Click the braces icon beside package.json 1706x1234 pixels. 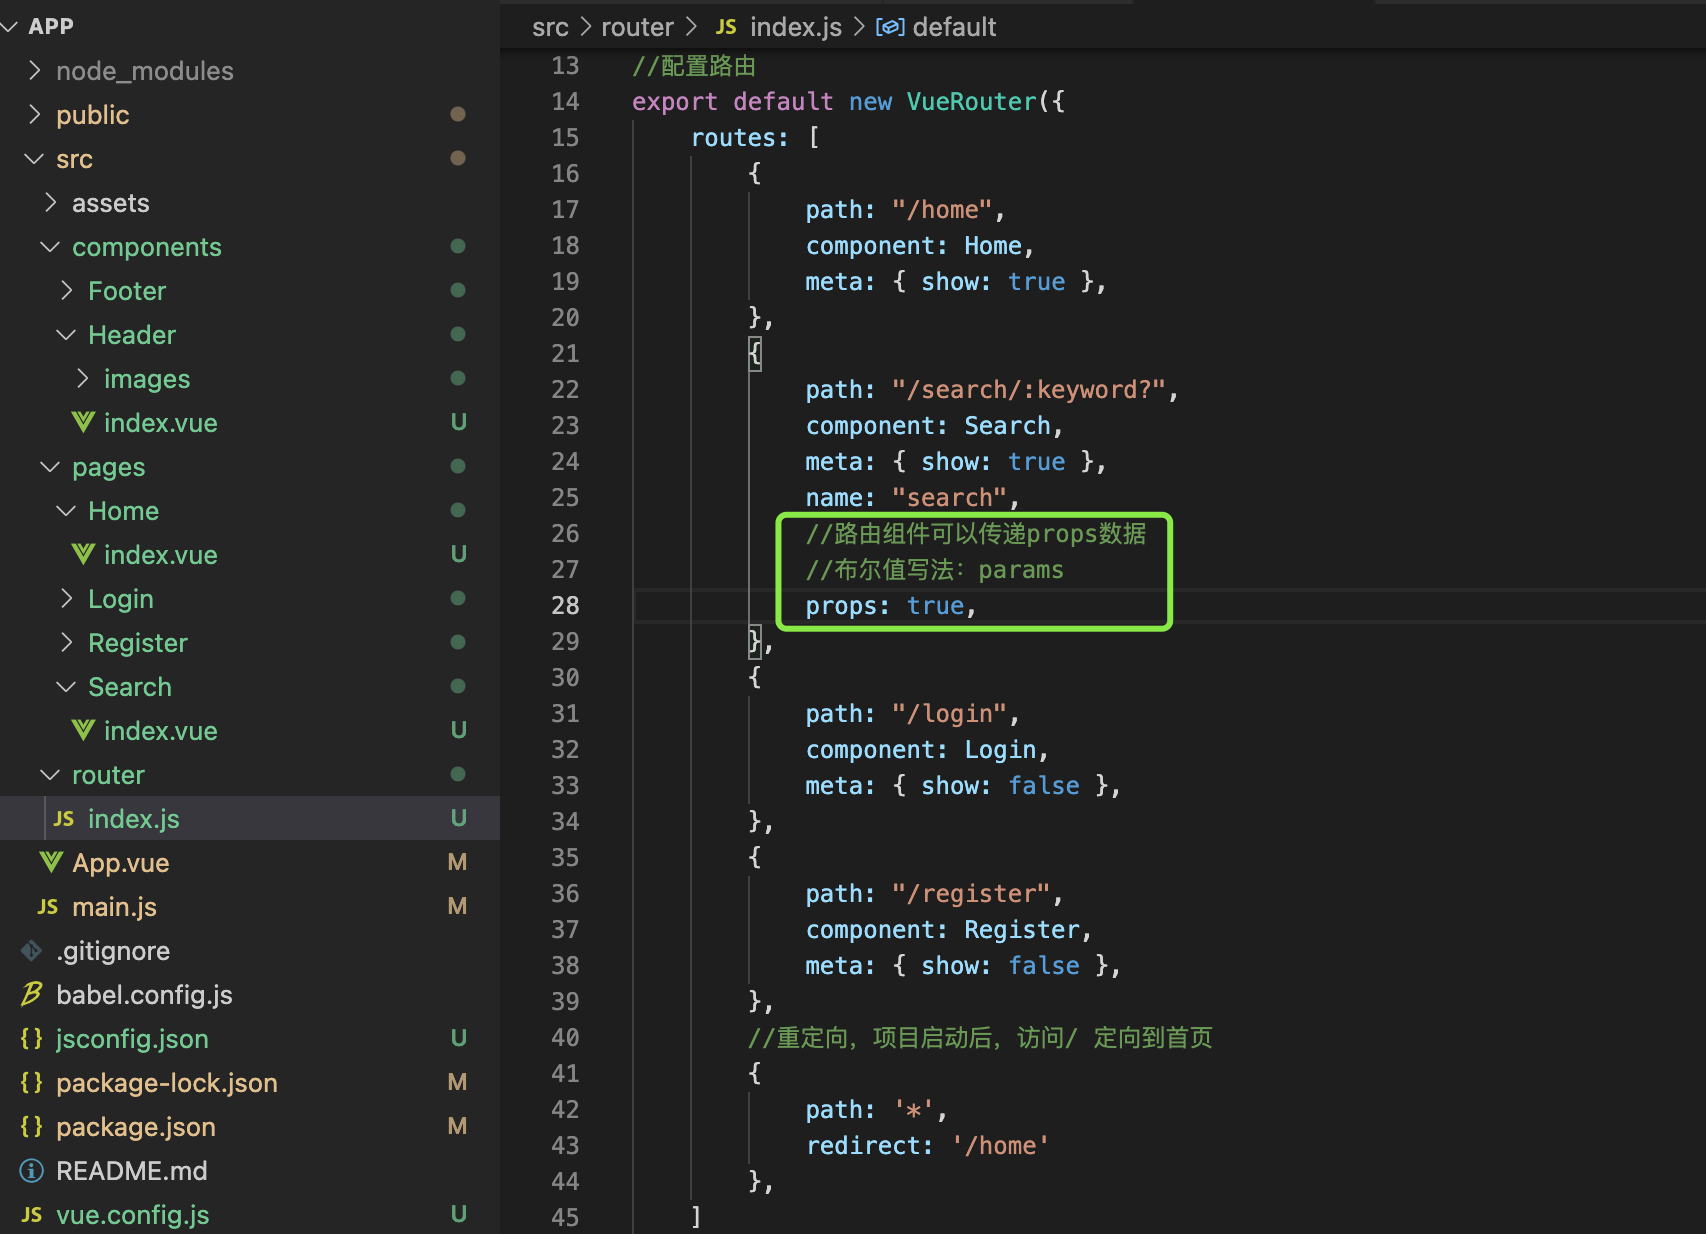point(32,1127)
